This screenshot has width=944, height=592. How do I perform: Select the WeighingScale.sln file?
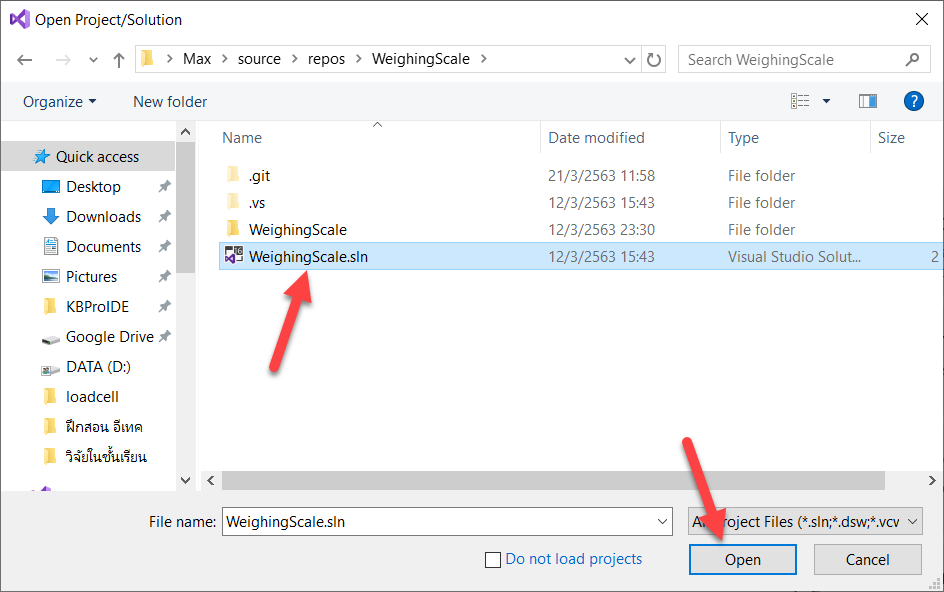pyautogui.click(x=580, y=257)
